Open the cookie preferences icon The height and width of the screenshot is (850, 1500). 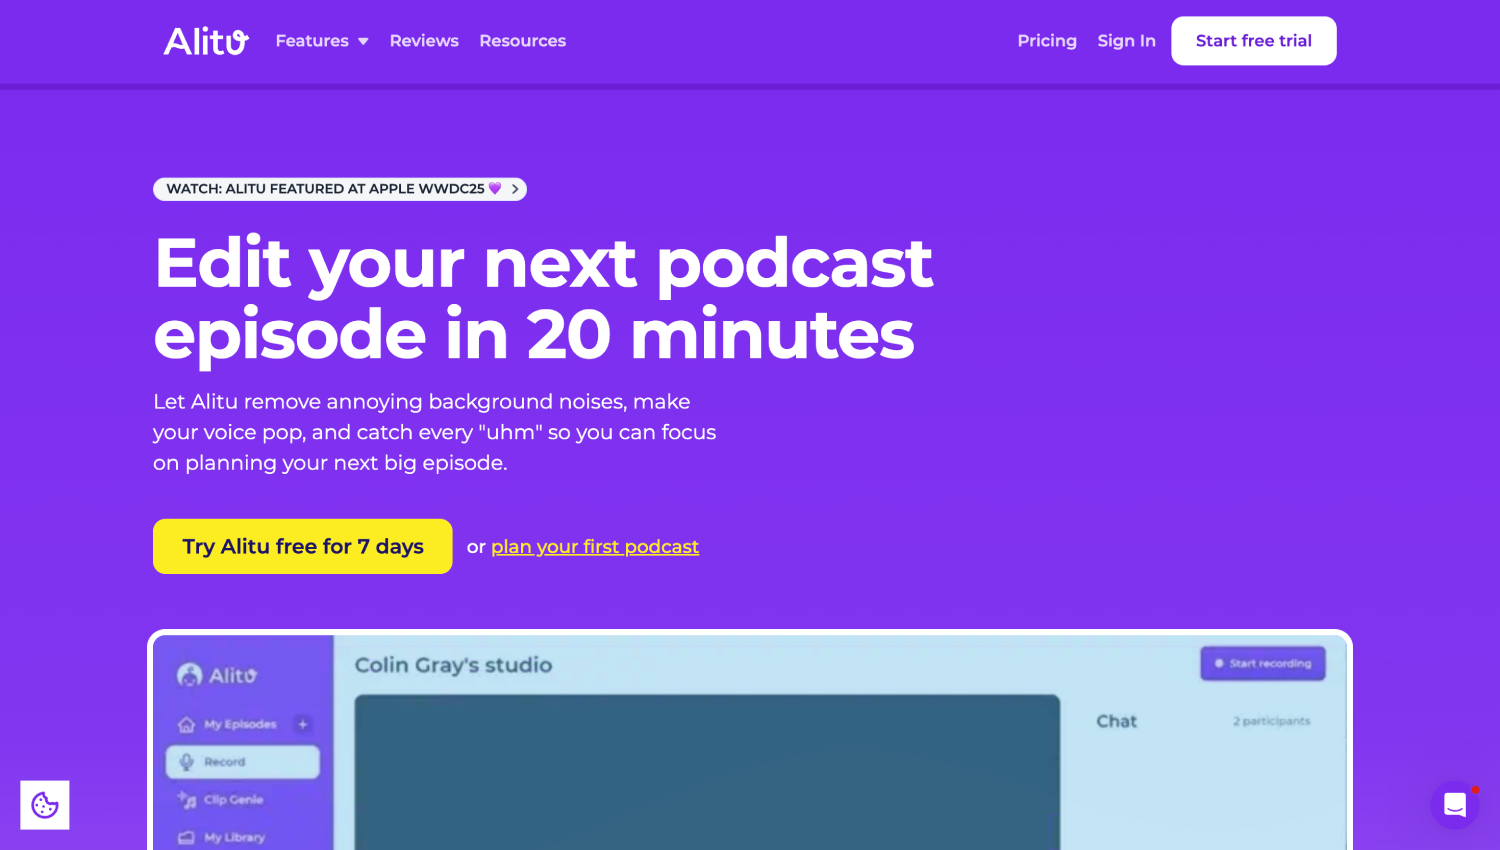coord(45,805)
